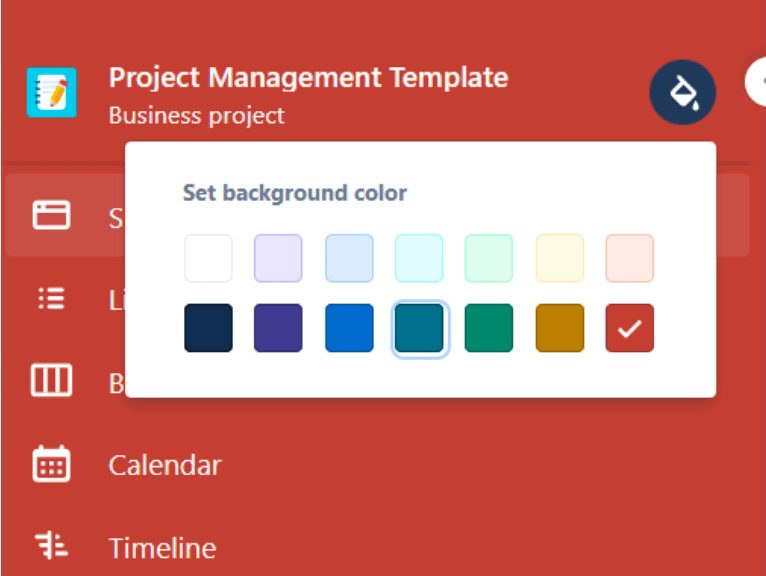Screen dimensions: 766x576
Task: Open Timeline via its icon
Action: click(x=51, y=547)
